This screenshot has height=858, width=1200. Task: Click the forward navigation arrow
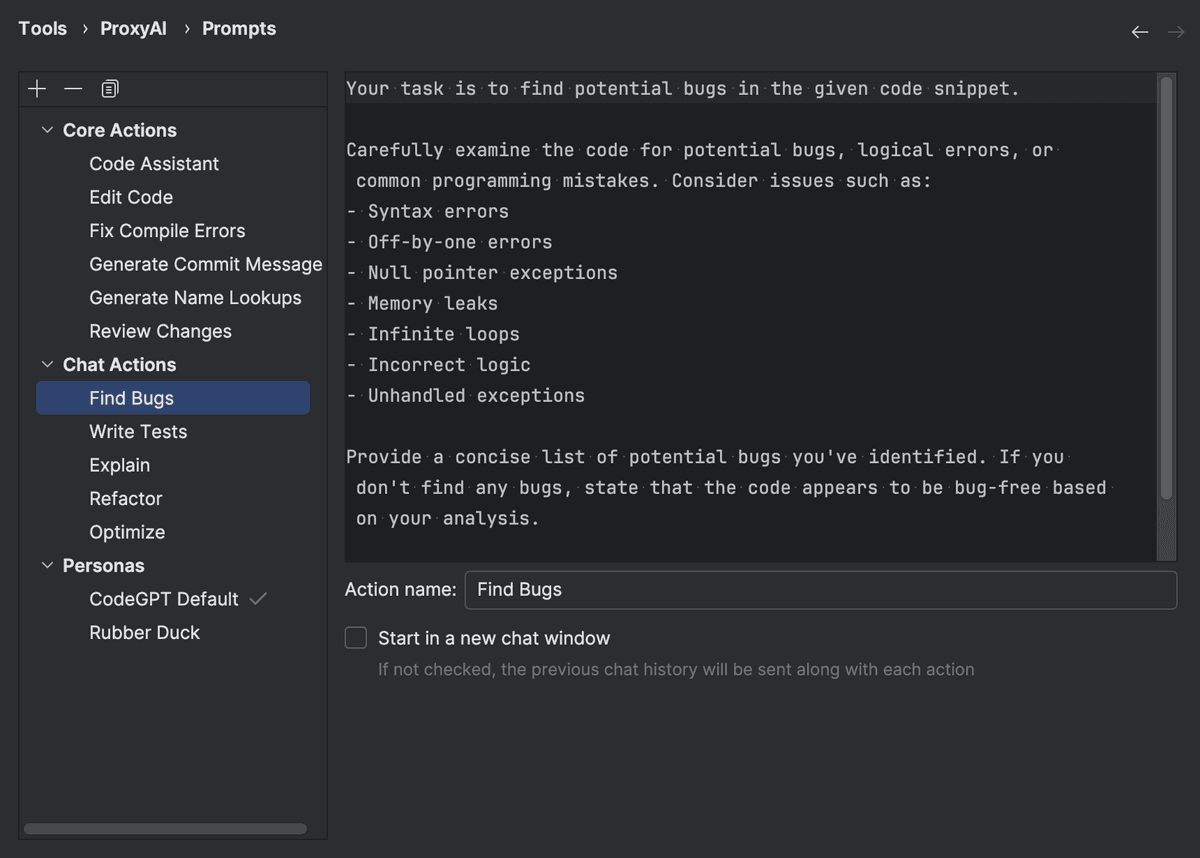[x=1175, y=32]
